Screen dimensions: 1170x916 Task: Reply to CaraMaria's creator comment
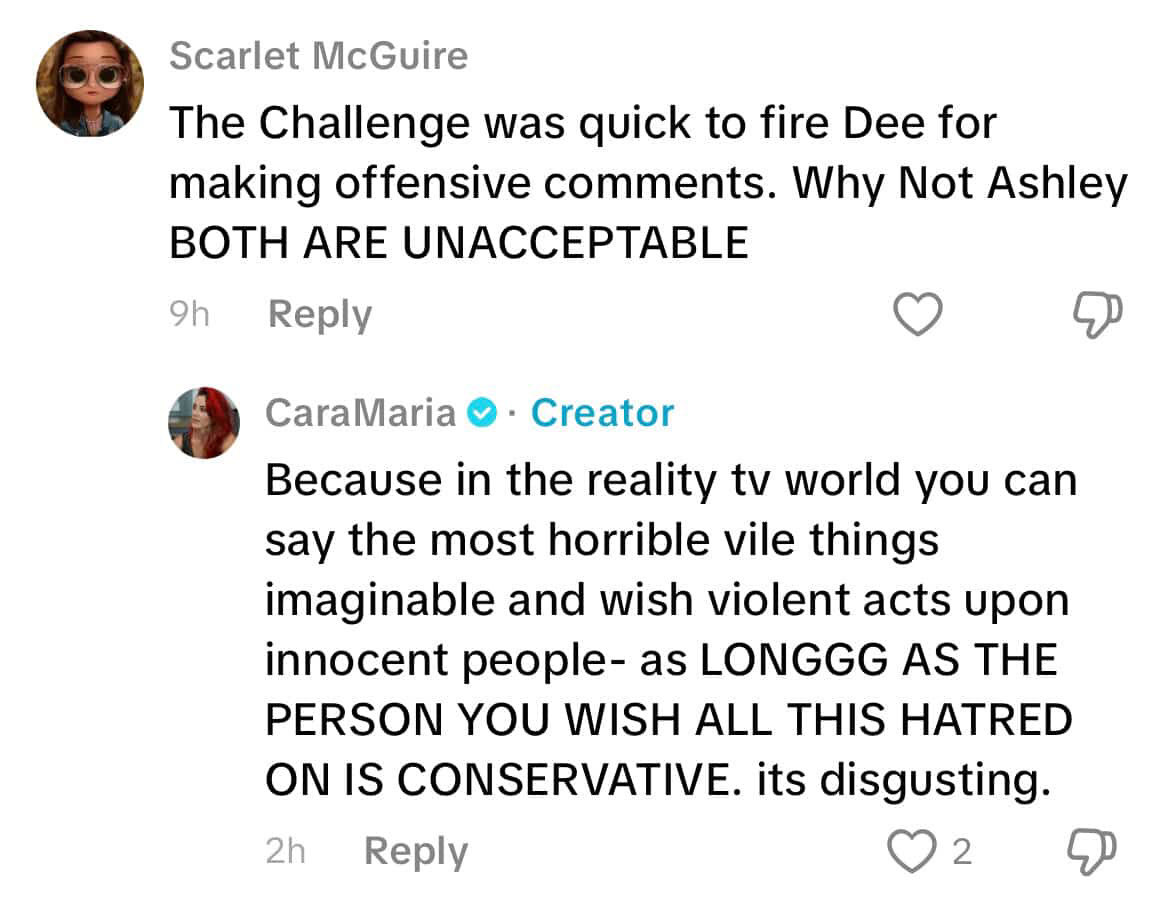pos(416,852)
